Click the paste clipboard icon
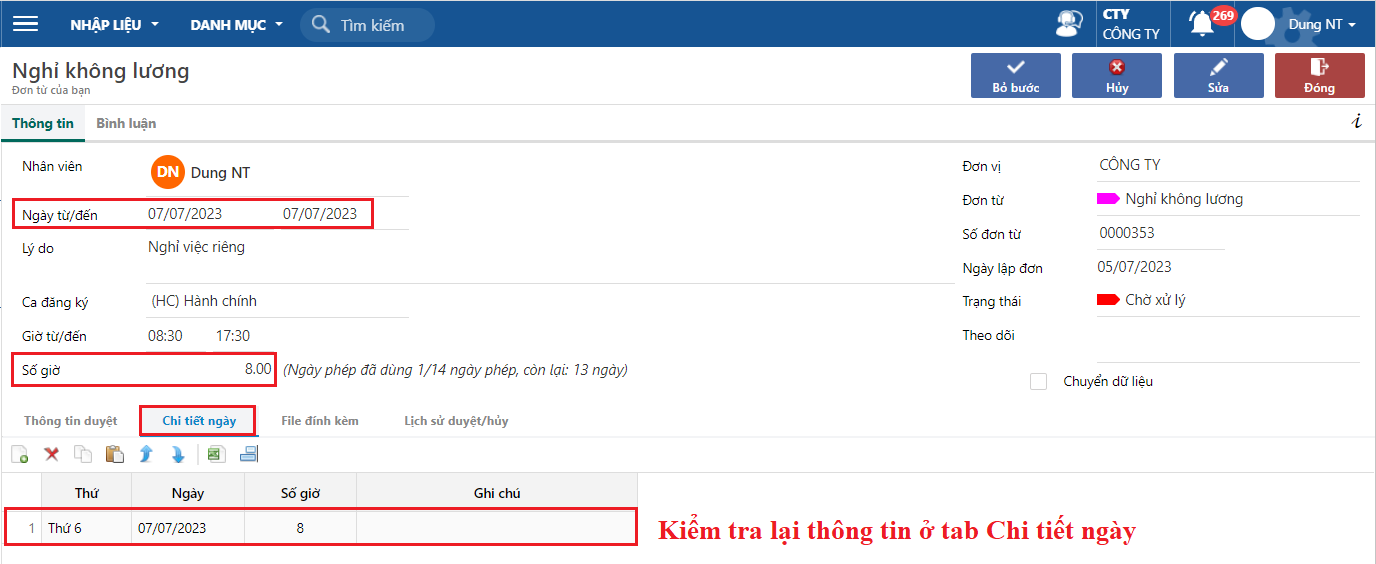The height and width of the screenshot is (564, 1376). [x=114, y=455]
